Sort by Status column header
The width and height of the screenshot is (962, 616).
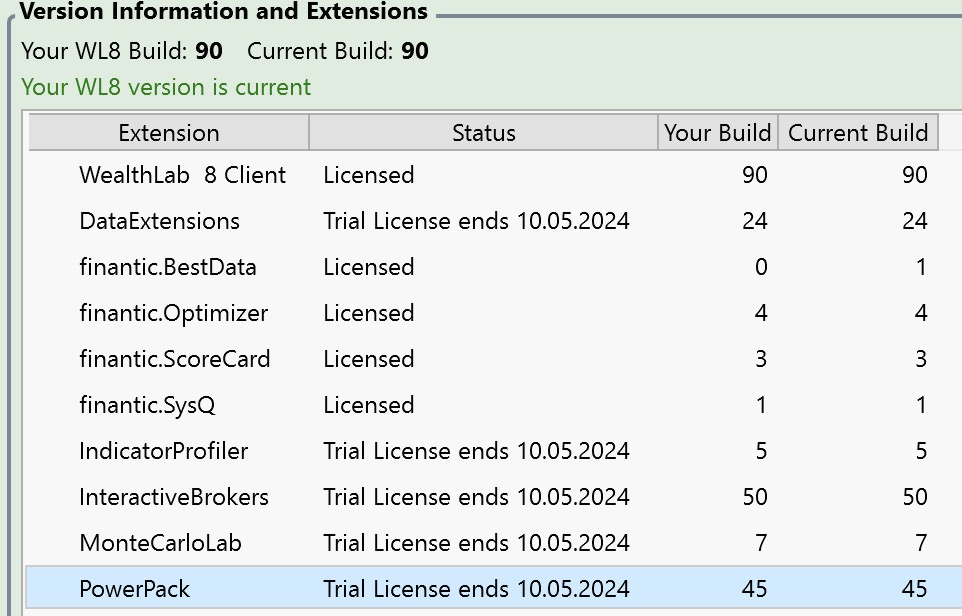[x=483, y=133]
